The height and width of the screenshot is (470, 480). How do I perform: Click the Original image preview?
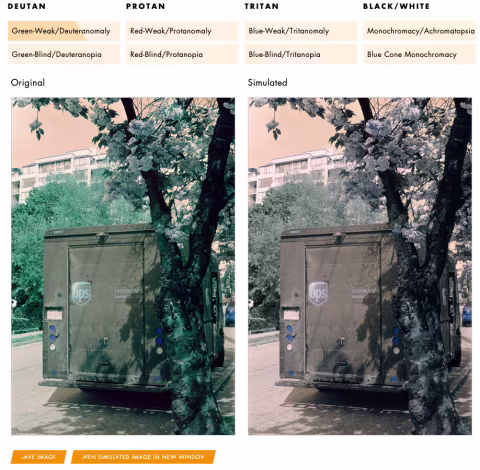pos(123,266)
